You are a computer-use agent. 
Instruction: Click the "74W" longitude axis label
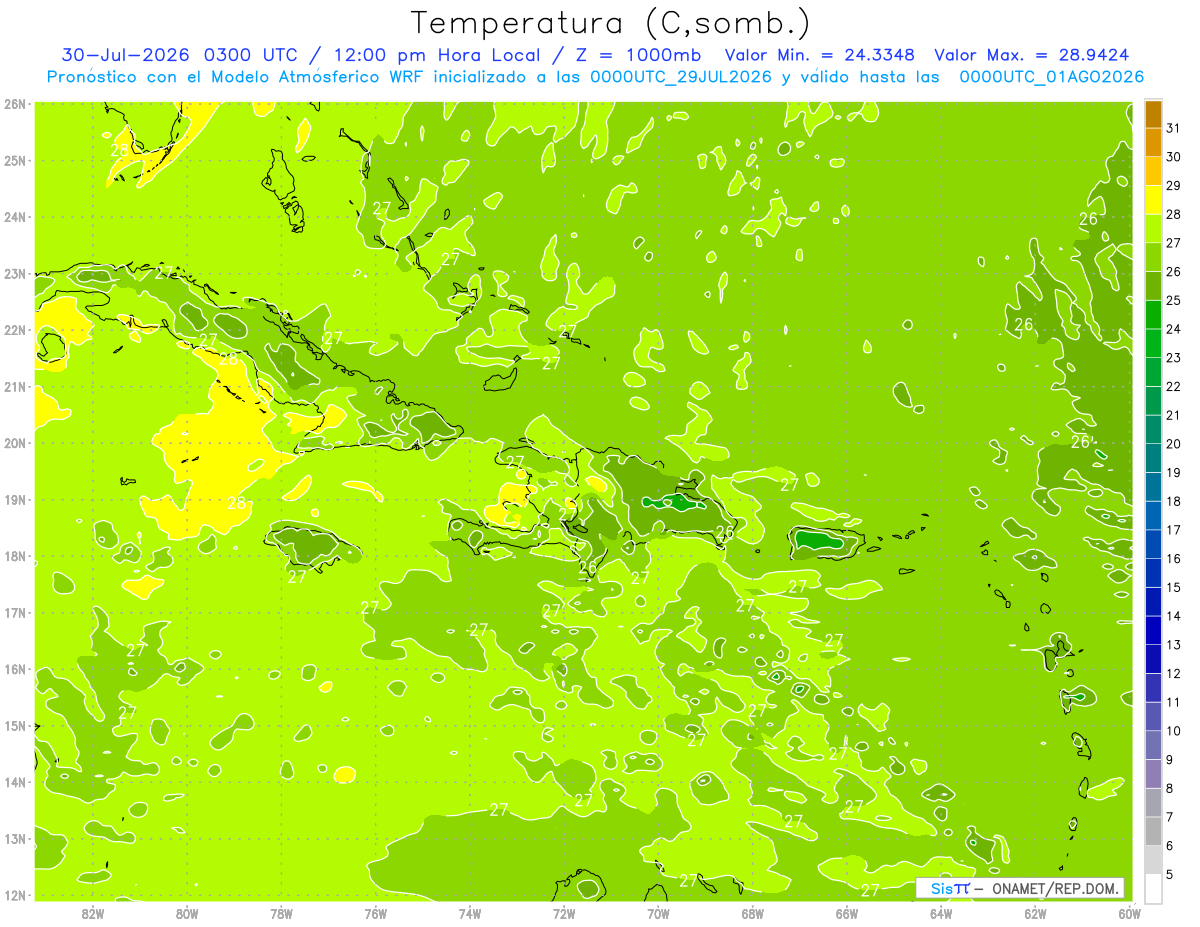point(470,912)
